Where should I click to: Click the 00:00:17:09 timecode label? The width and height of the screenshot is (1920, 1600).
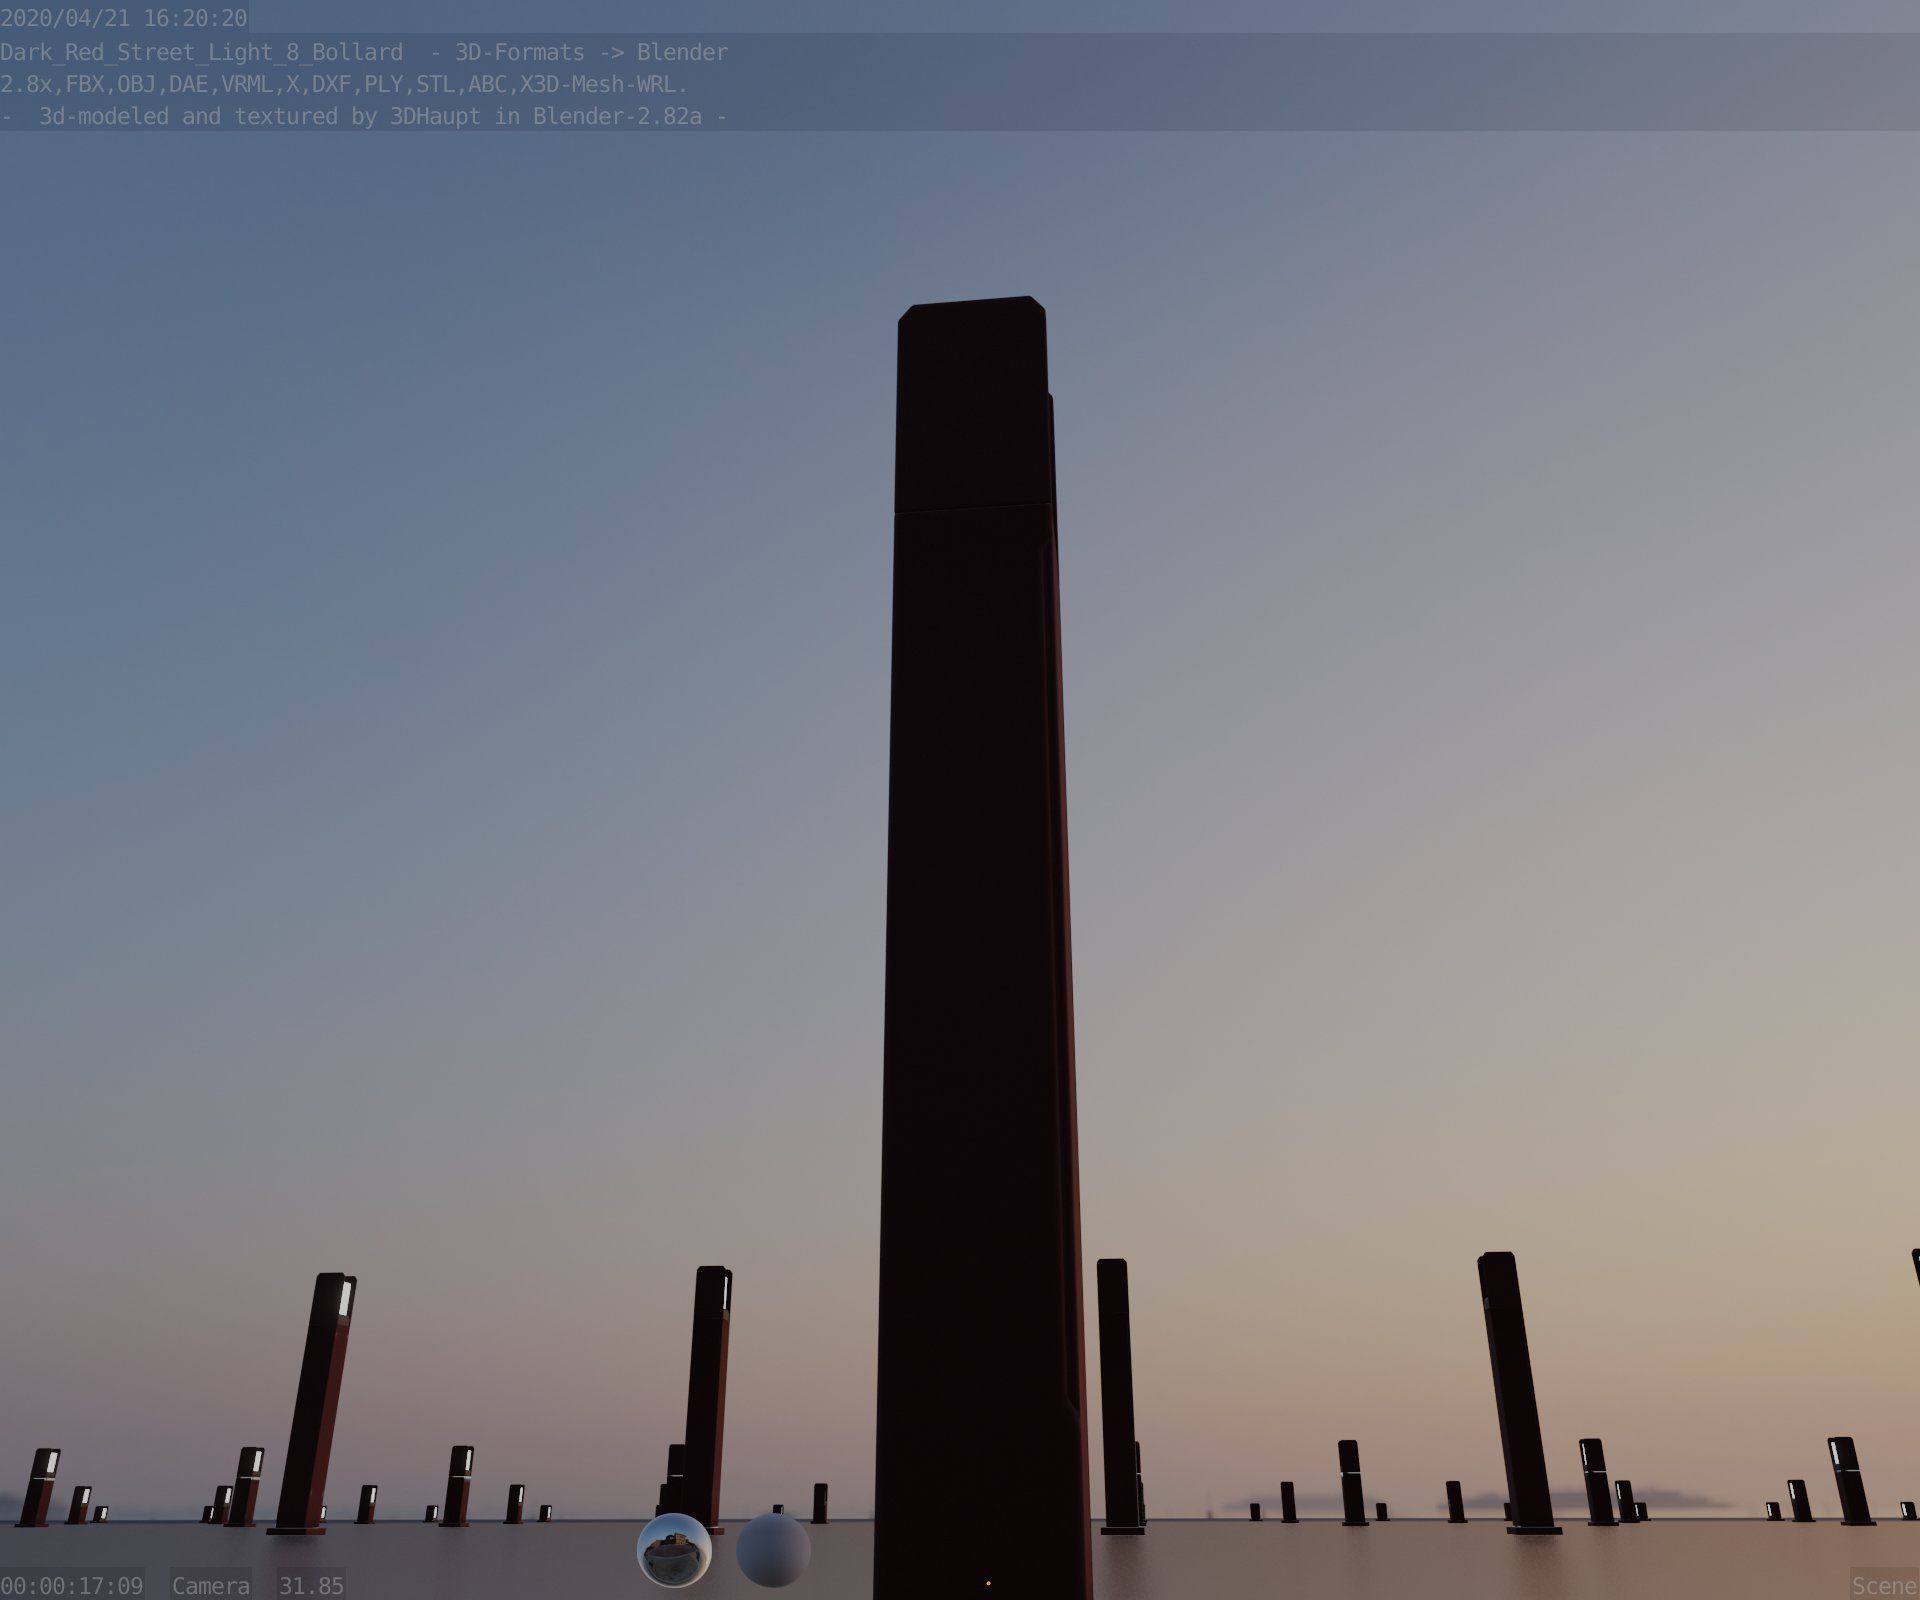coord(72,1585)
